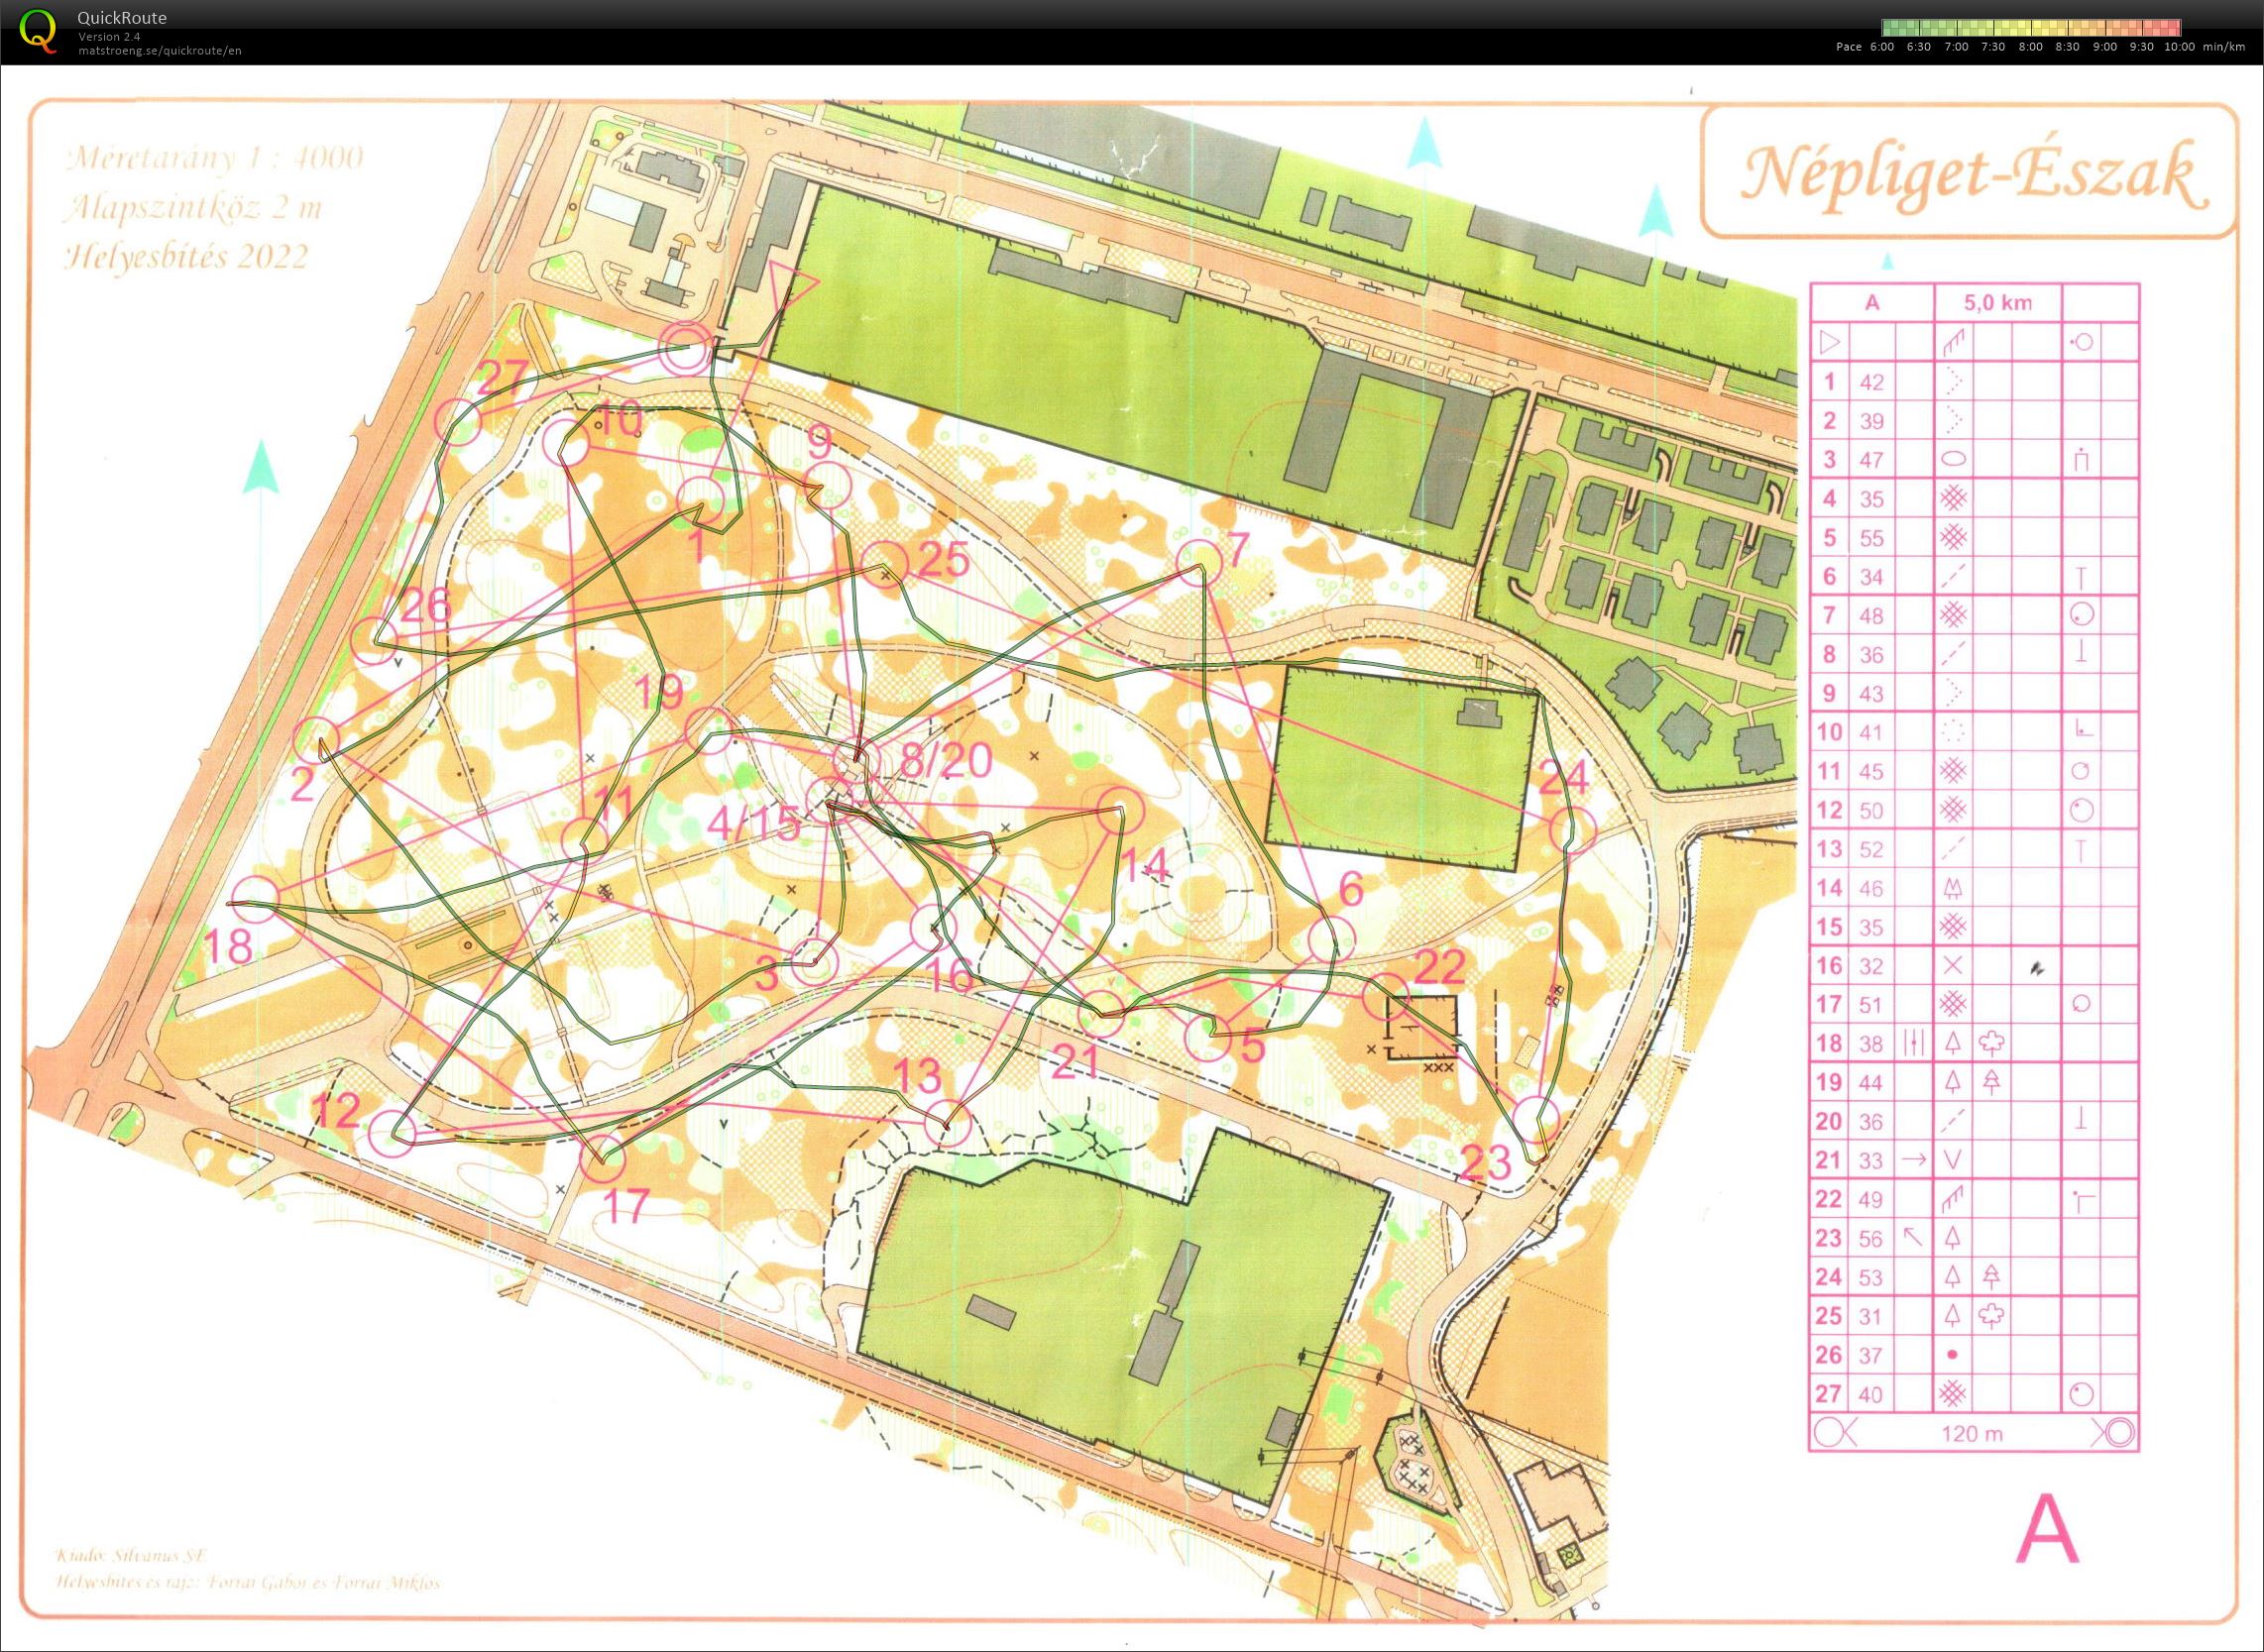Screen dimensions: 2264x1652
Task: Click the 5,0 km course length cell
Action: tap(1998, 303)
